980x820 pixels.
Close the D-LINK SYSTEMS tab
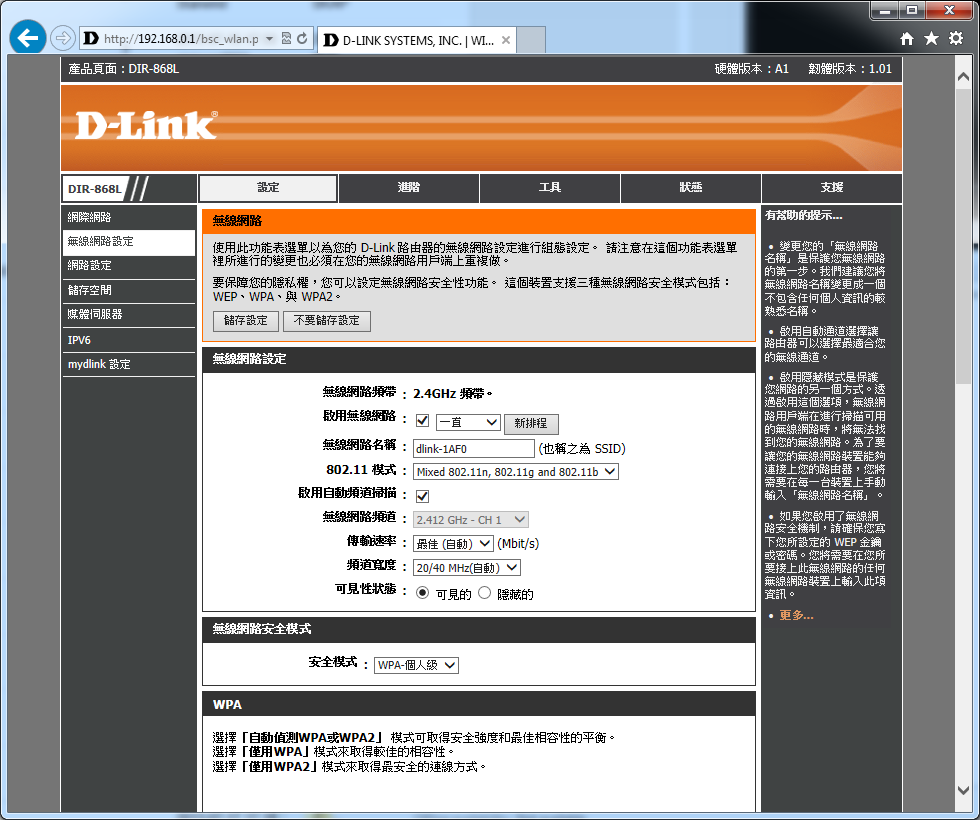click(x=506, y=41)
